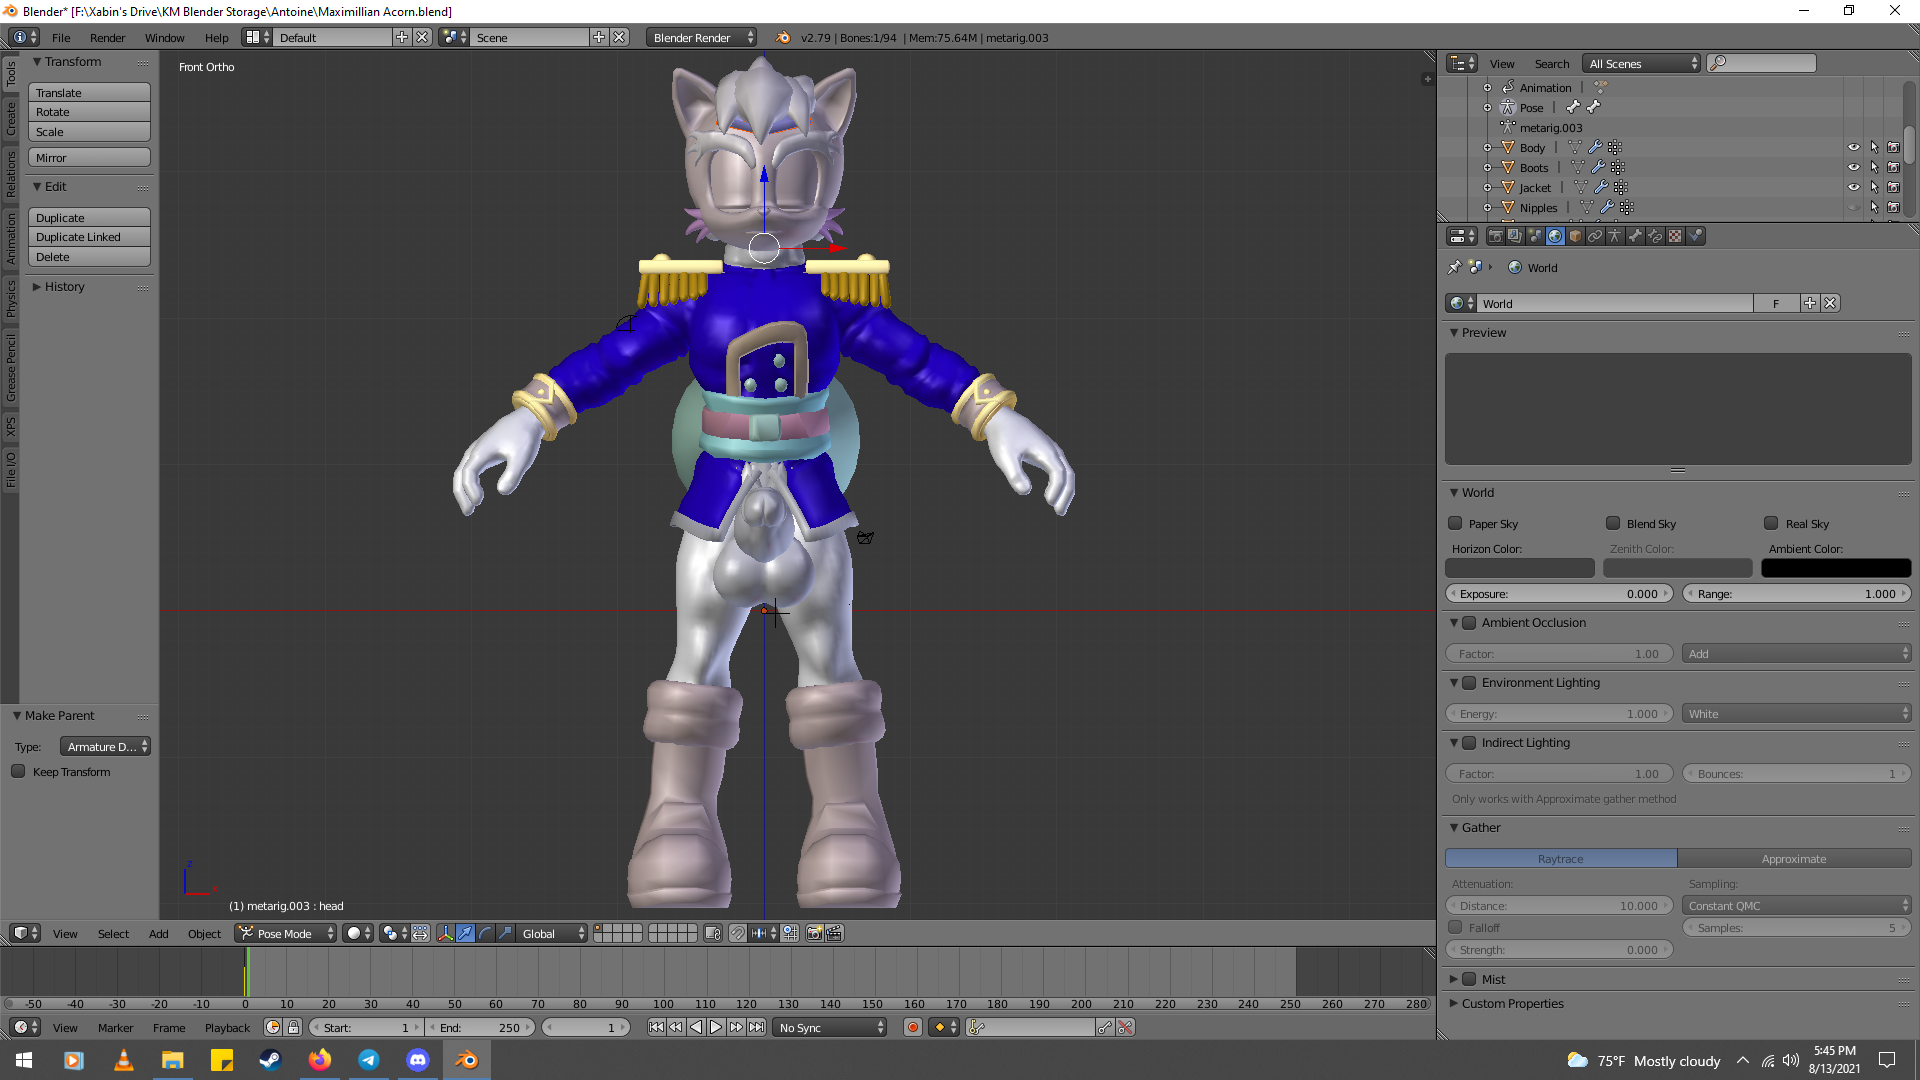Enable Ambient Occlusion checkbox

[x=1469, y=622]
